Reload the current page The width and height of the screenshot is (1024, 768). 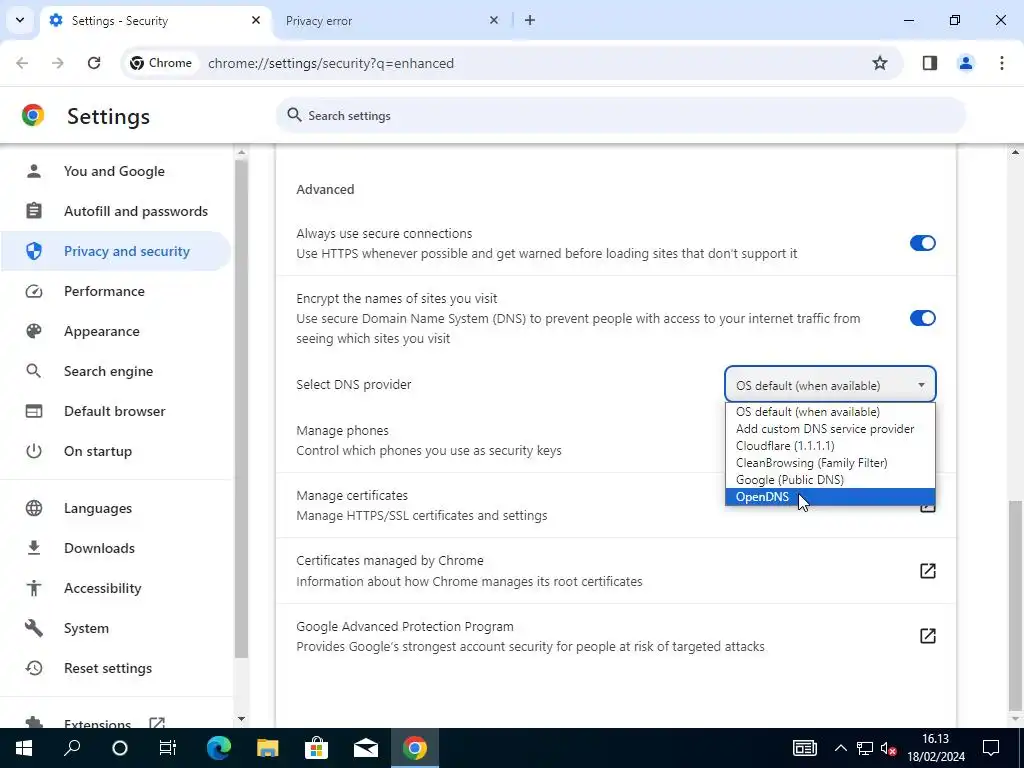point(94,63)
